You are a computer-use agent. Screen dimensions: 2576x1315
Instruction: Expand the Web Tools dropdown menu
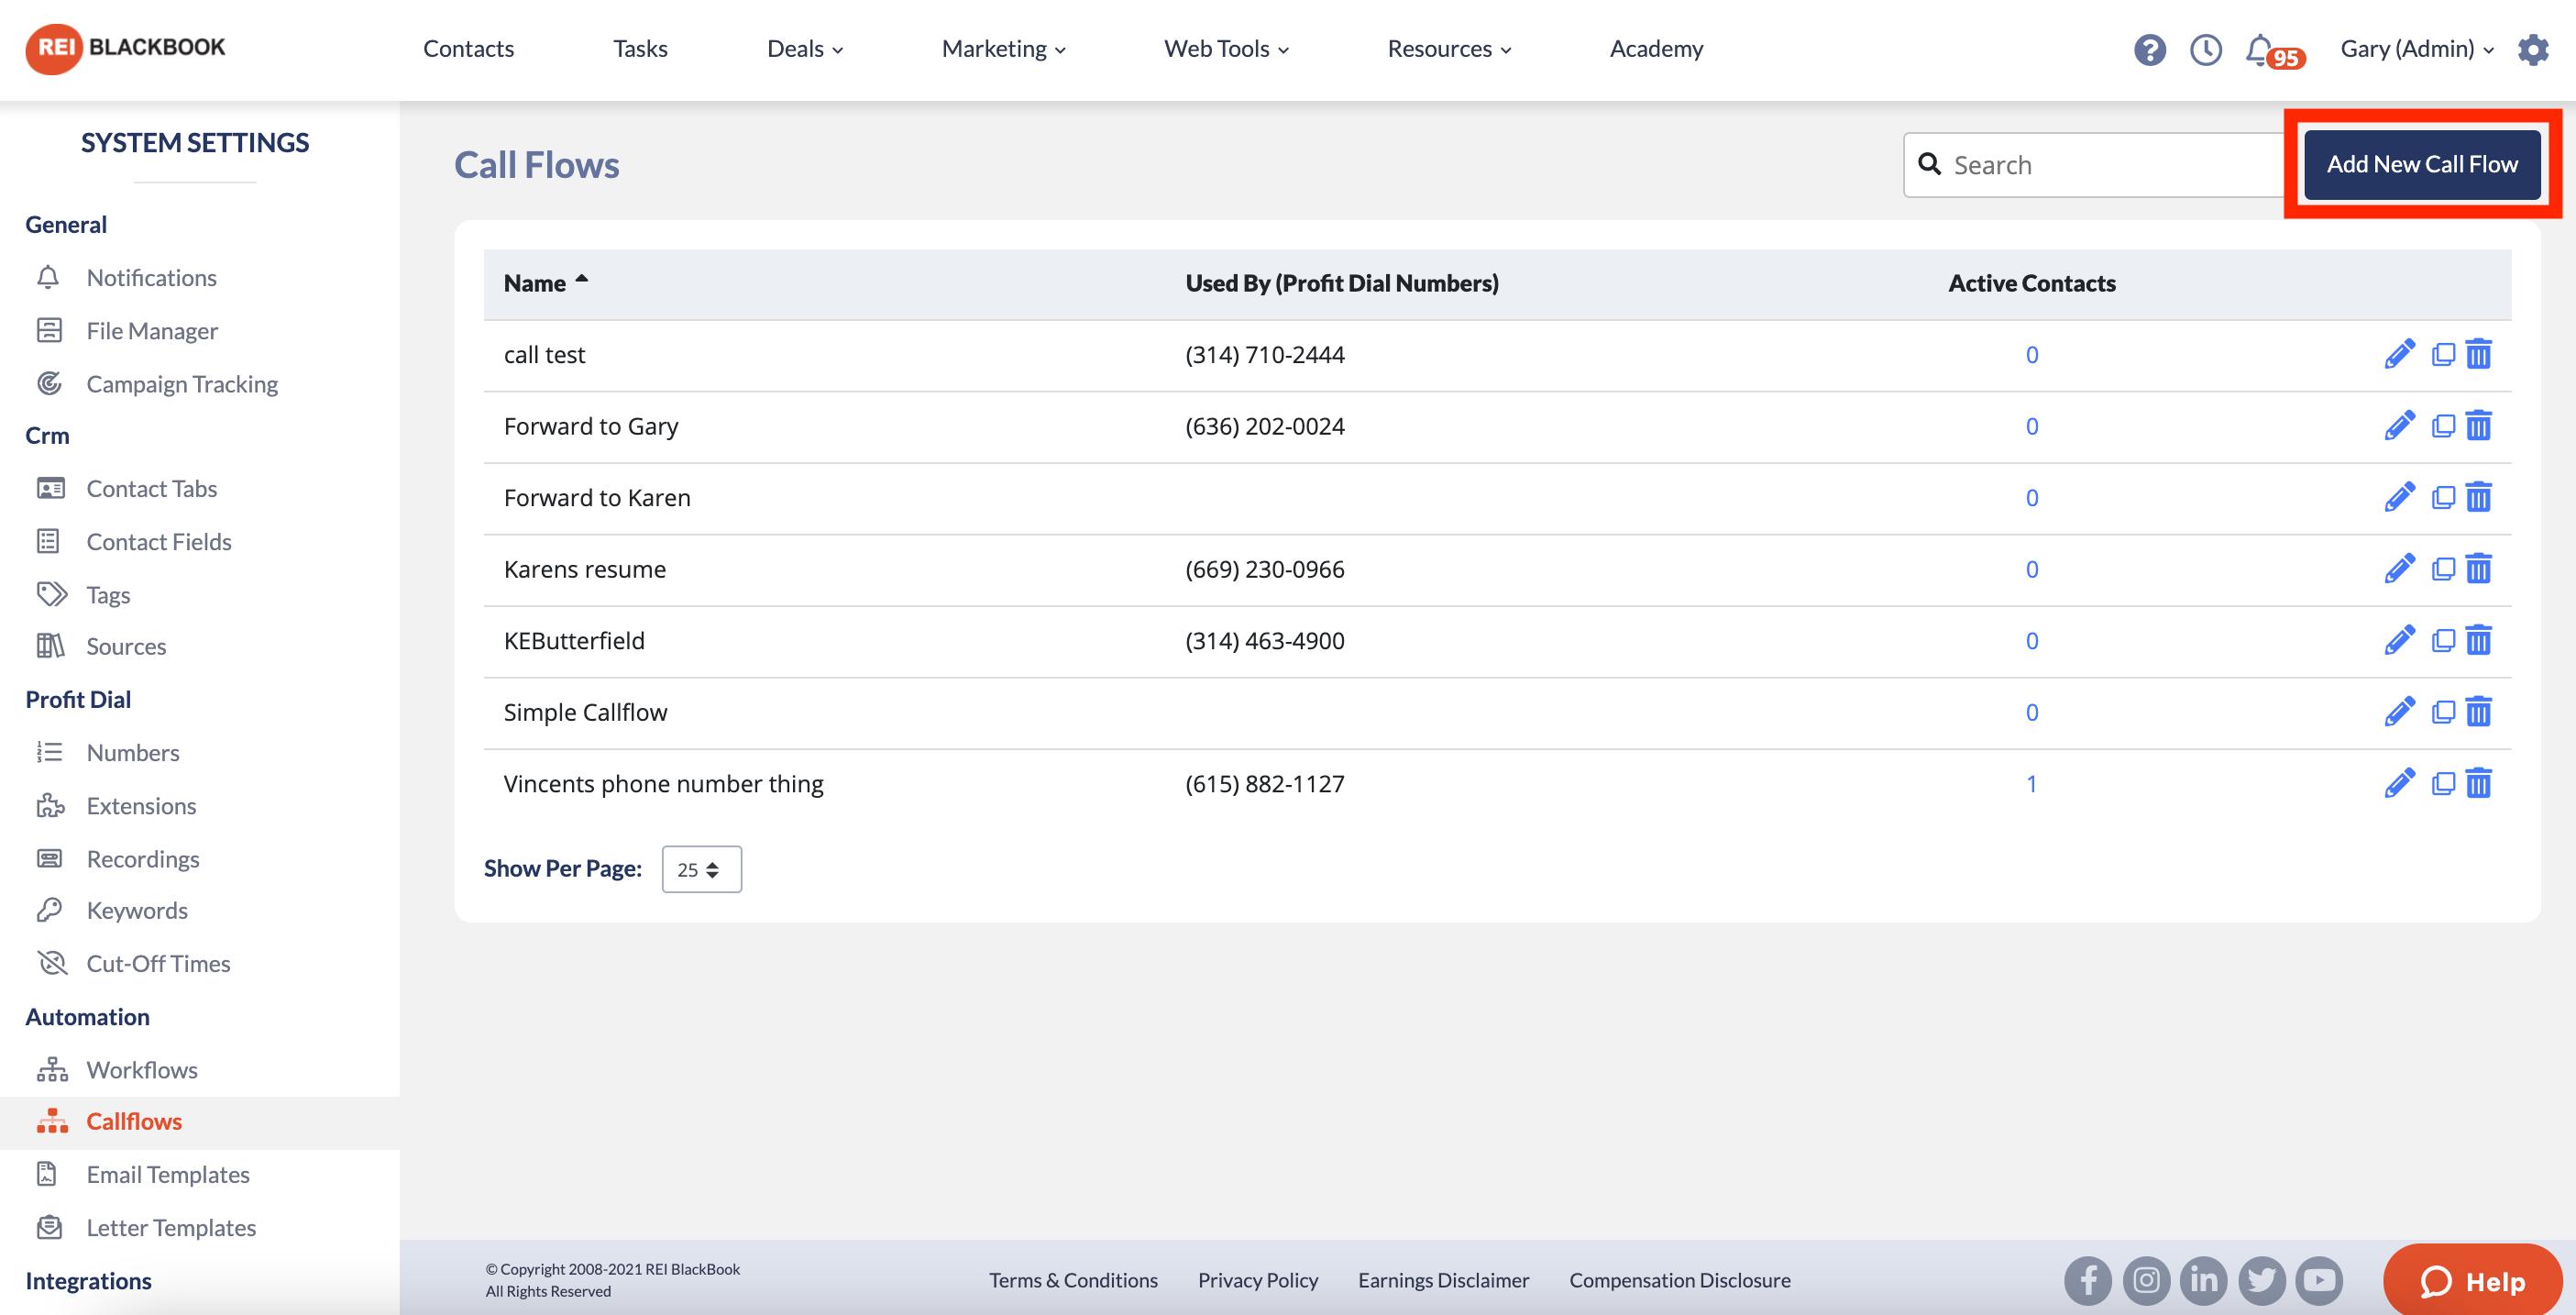[x=1226, y=49]
